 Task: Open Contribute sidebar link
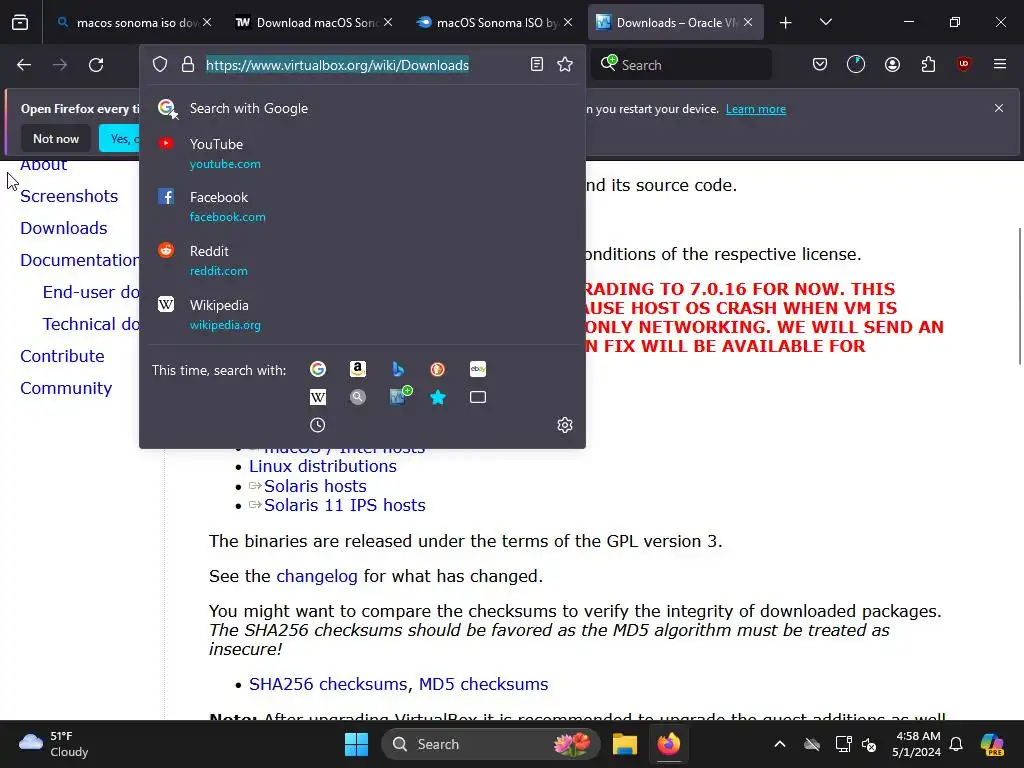click(63, 356)
